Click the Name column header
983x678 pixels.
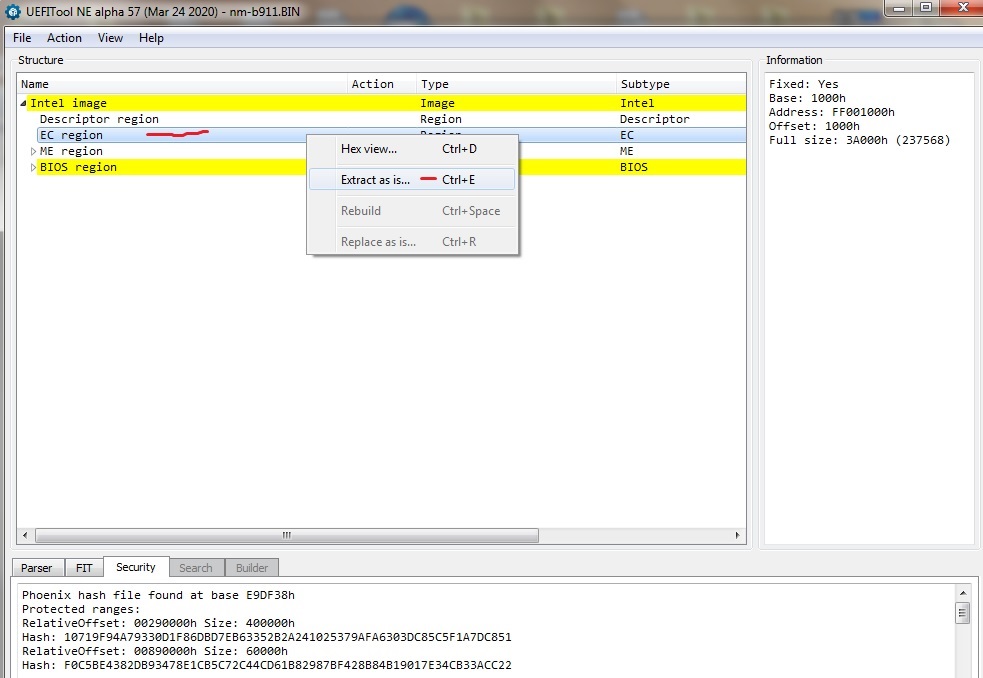tap(35, 84)
